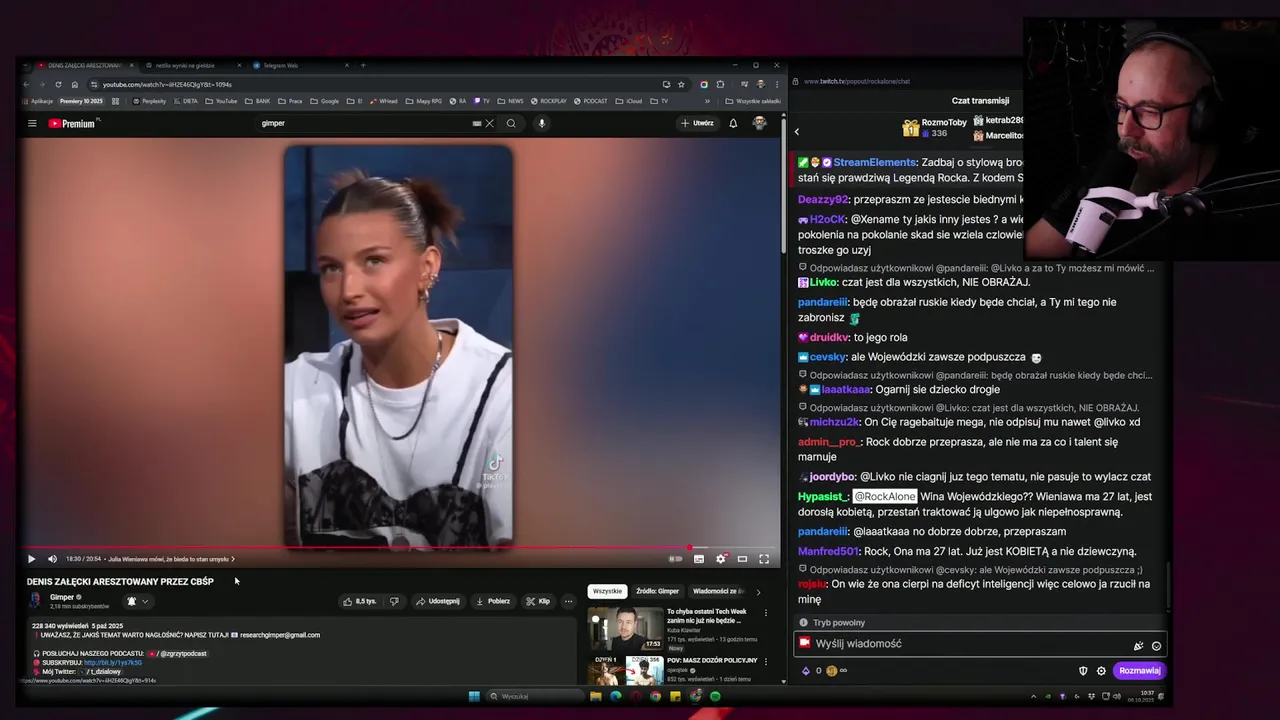This screenshot has width=1280, height=720.
Task: Open 'POV: MASZ DOZÓR POLICYJNY' video title
Action: tap(712, 660)
